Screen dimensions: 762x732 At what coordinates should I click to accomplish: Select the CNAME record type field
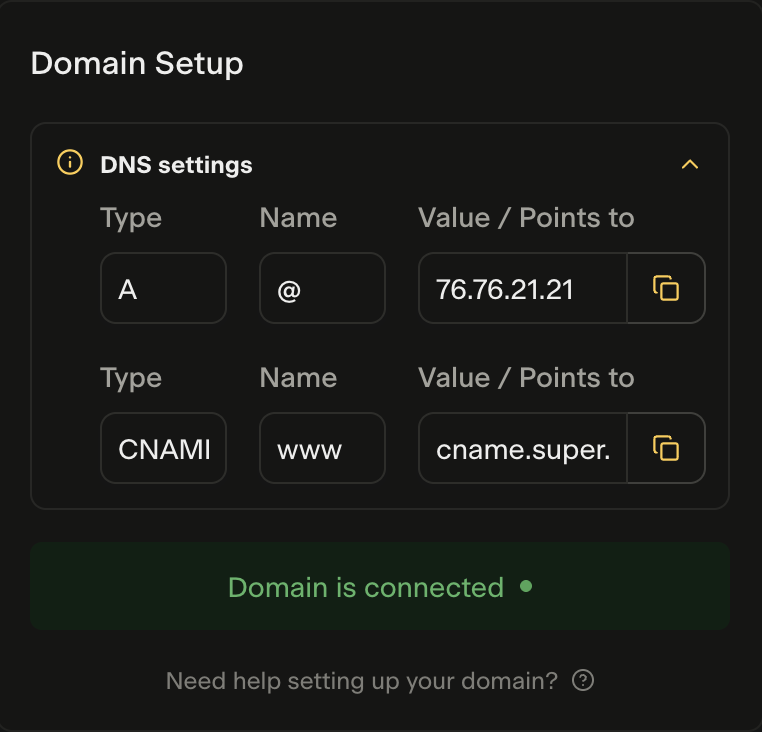[x=163, y=448]
